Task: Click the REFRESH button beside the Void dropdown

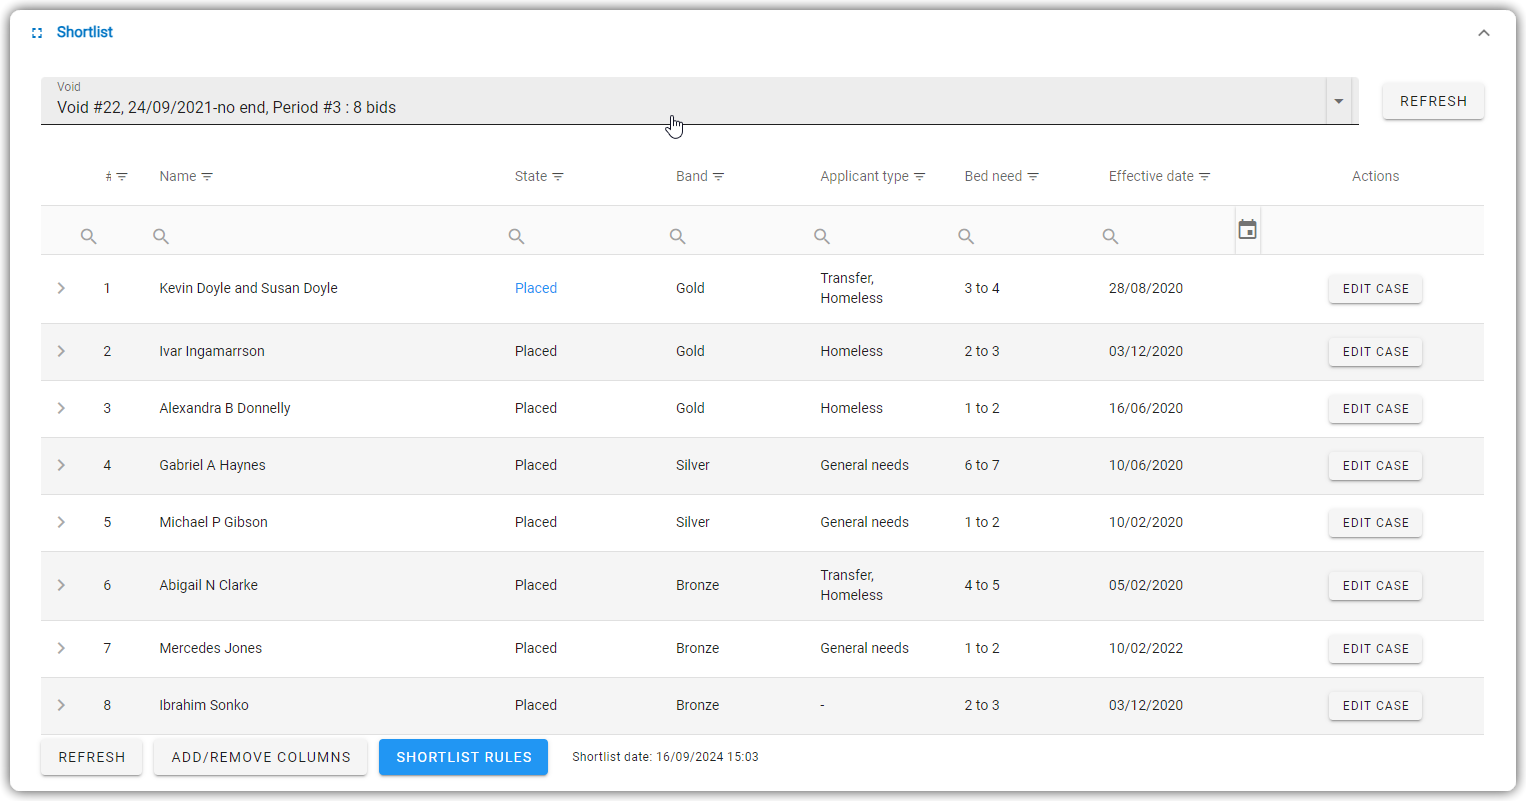Action: pos(1433,101)
